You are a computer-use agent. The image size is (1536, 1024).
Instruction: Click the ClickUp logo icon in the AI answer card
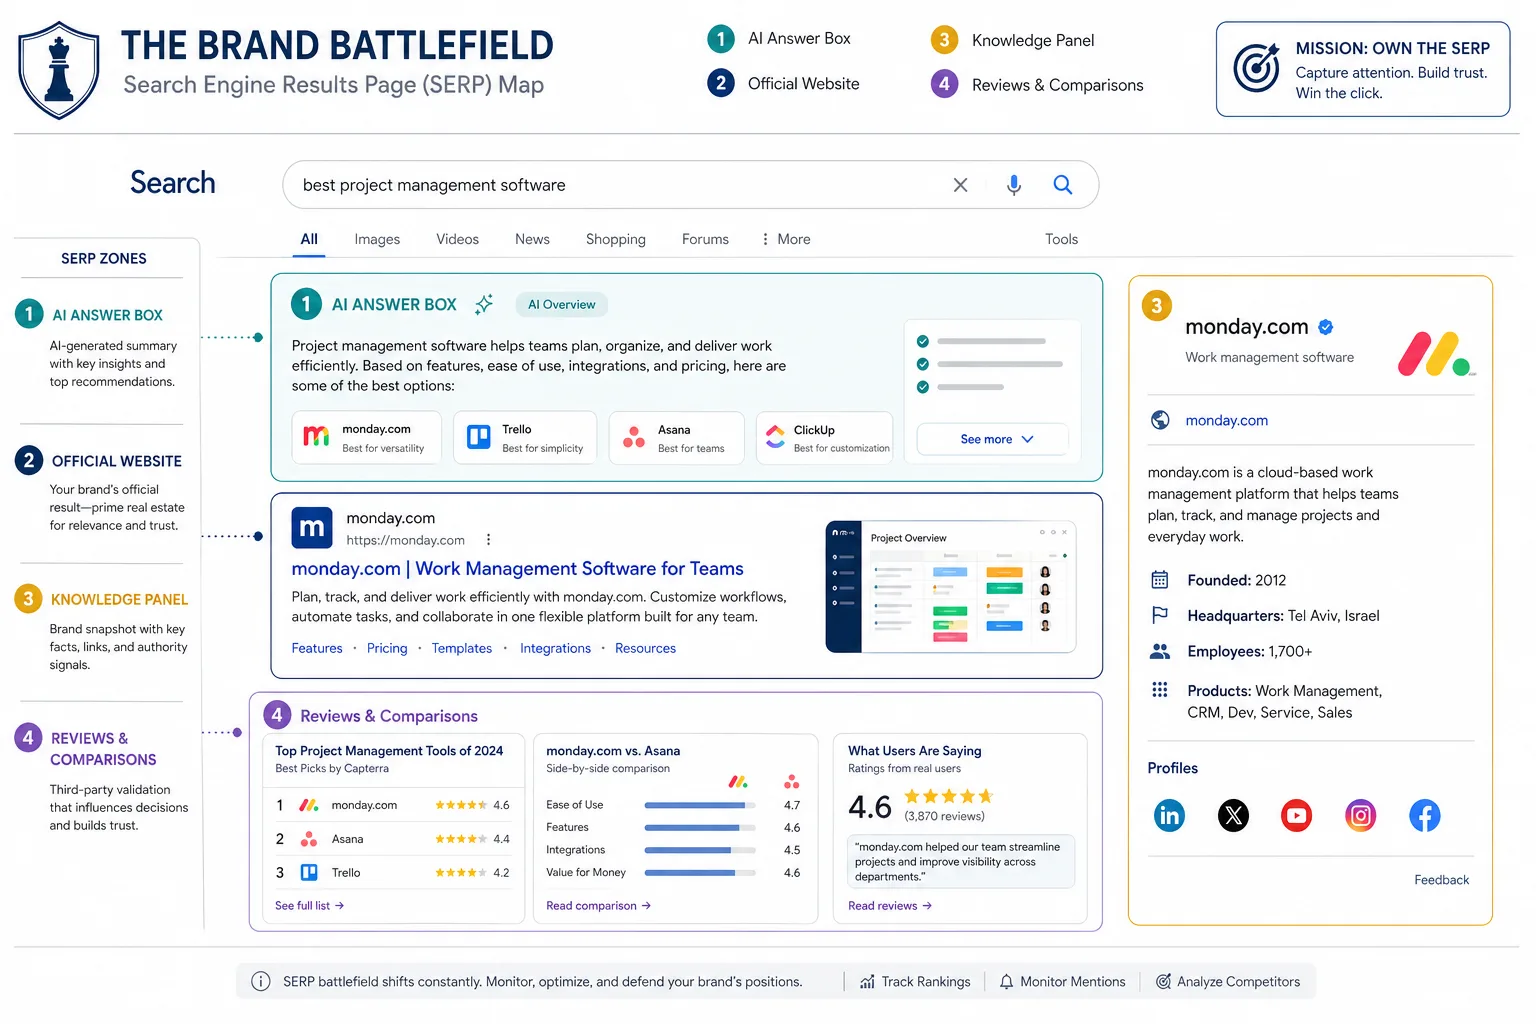click(775, 437)
